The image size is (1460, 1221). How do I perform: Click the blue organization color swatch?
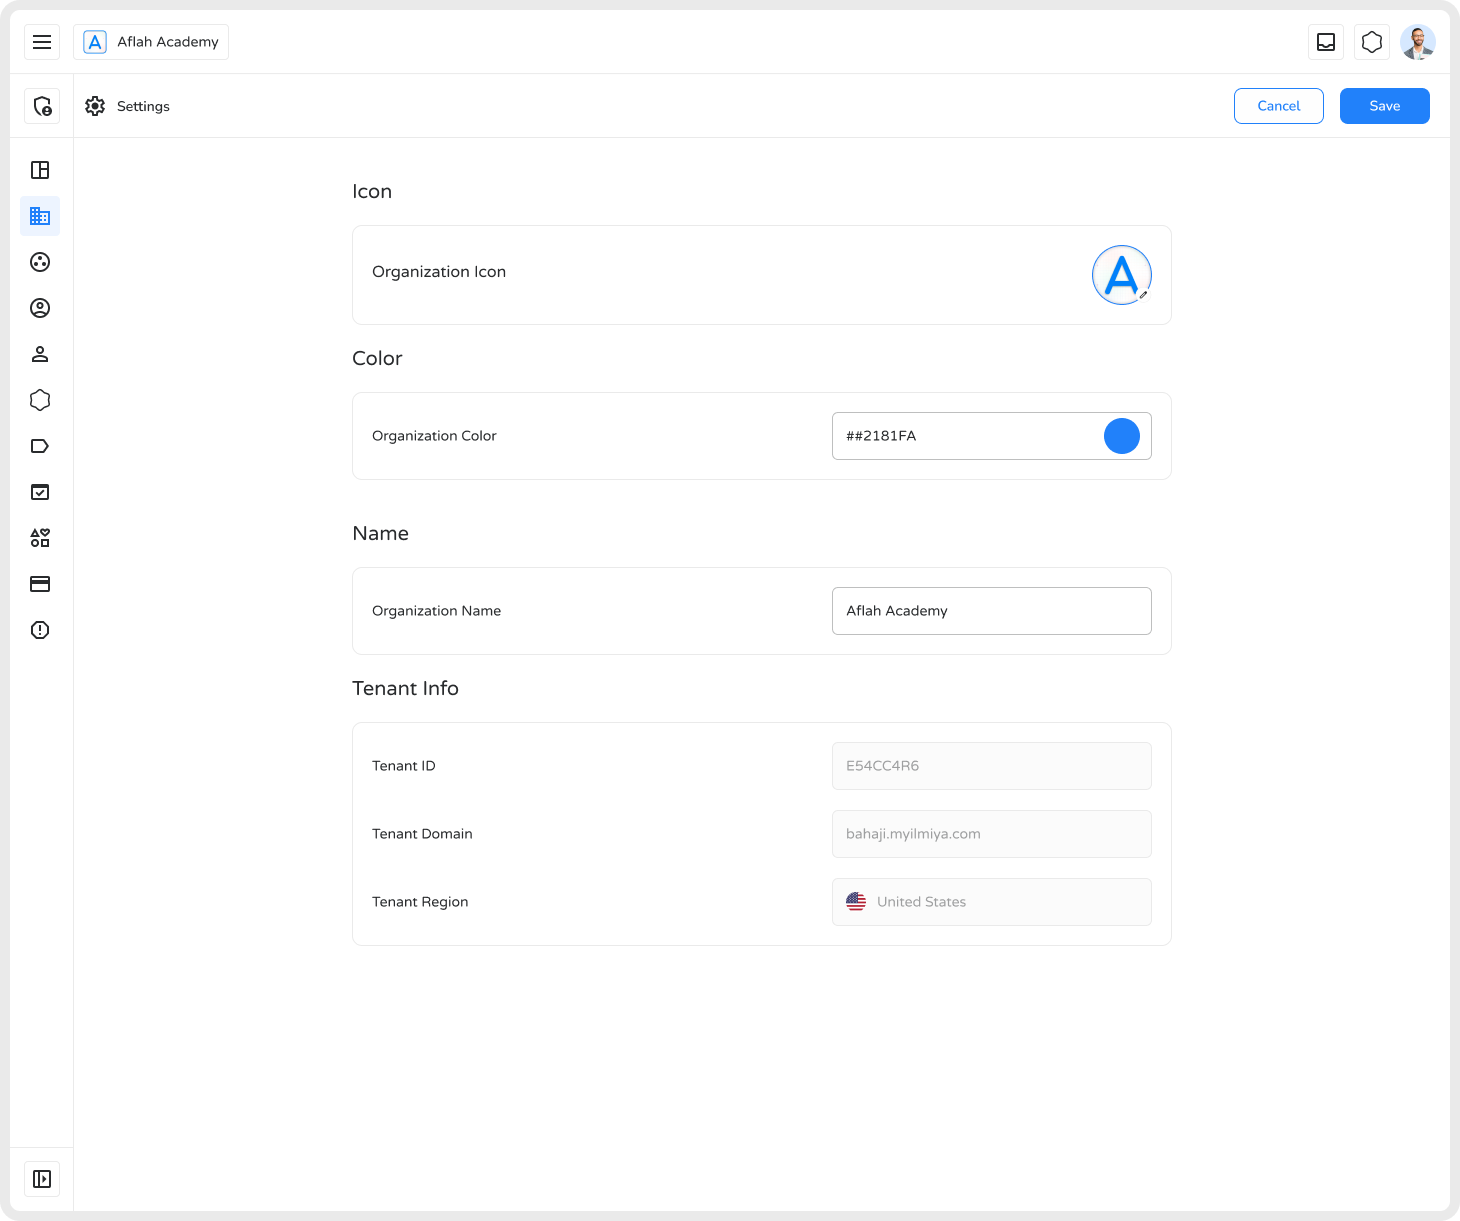tap(1121, 436)
